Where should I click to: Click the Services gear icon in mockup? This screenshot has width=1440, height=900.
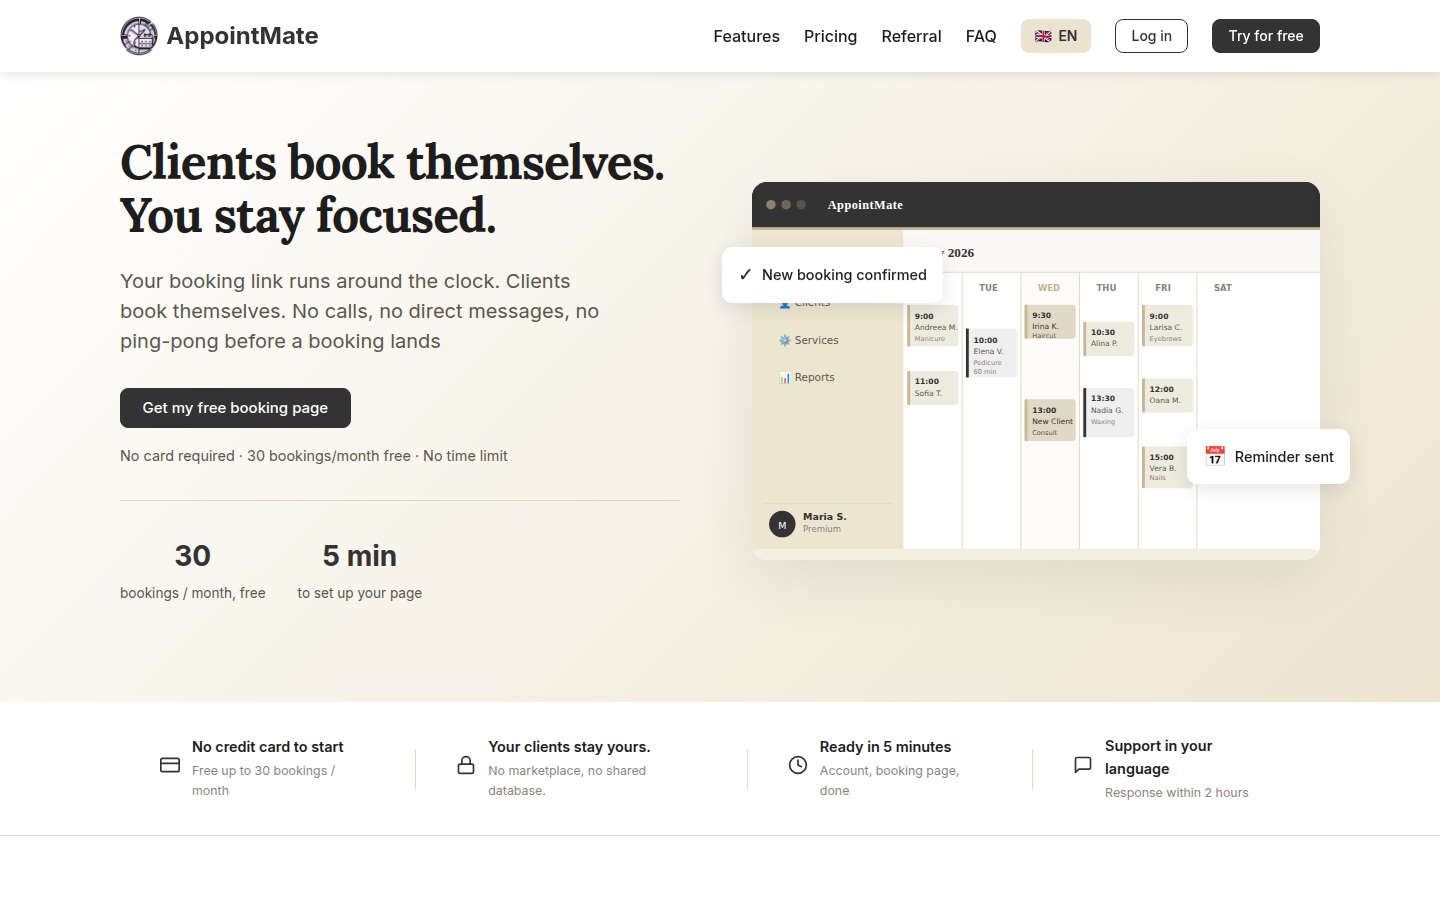click(785, 340)
